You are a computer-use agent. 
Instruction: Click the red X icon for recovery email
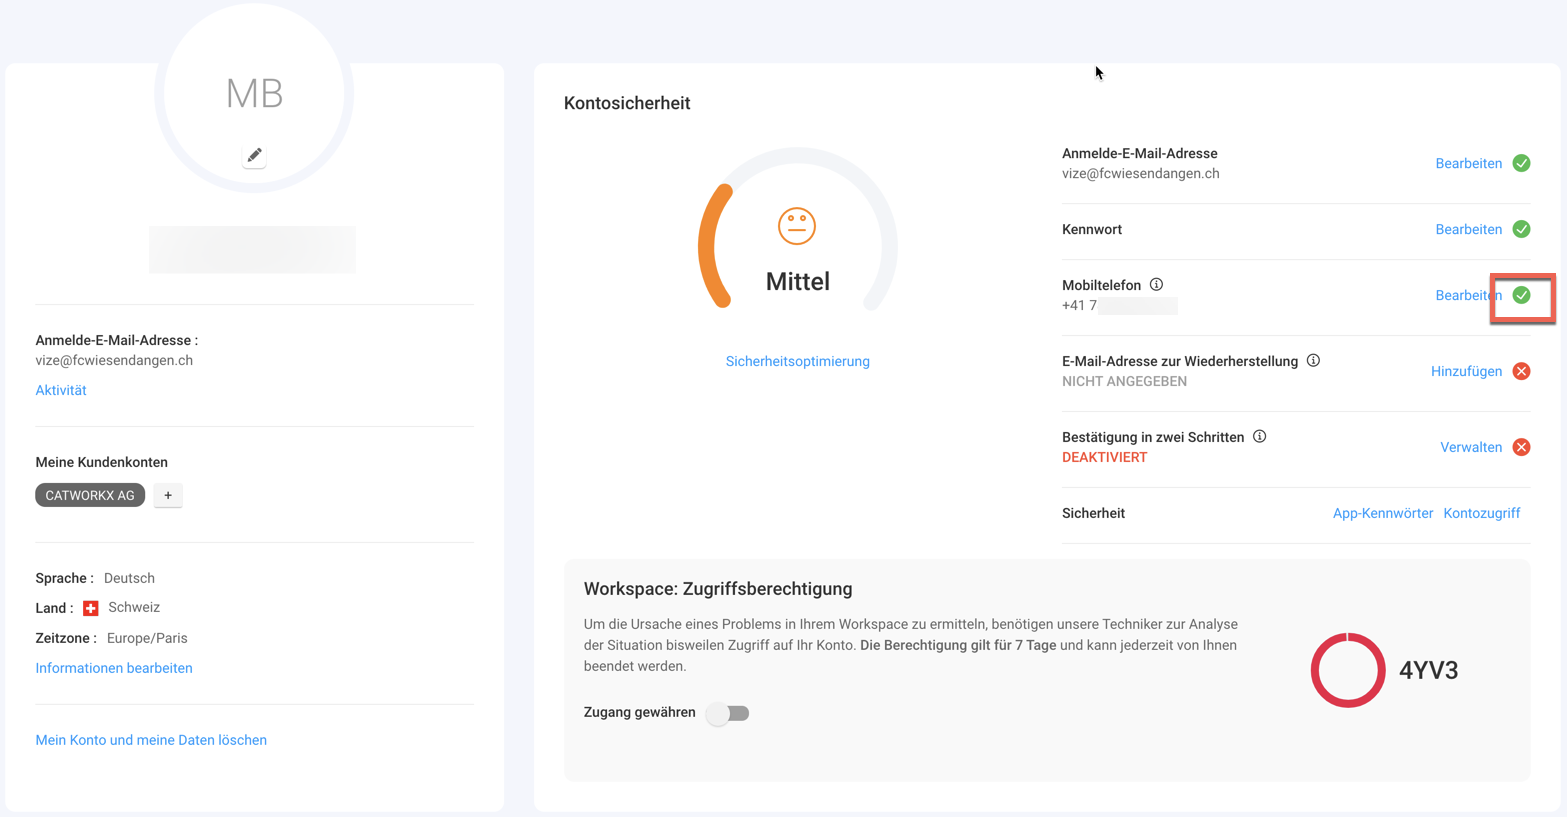pos(1521,371)
